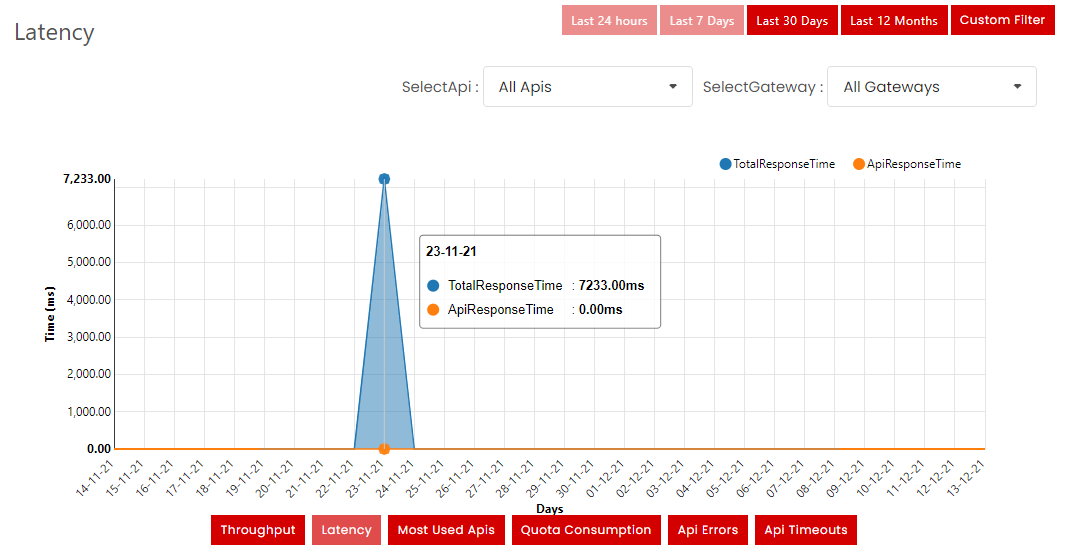This screenshot has height=557, width=1065.
Task: Open the Custom Filter option
Action: coord(1002,20)
